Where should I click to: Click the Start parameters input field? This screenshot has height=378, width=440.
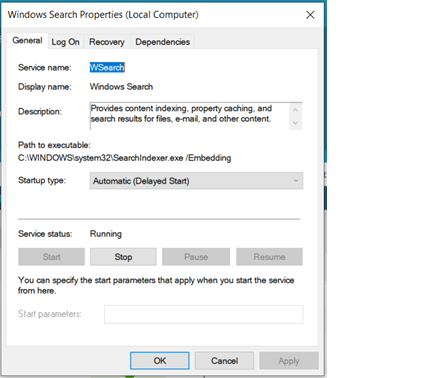203,314
